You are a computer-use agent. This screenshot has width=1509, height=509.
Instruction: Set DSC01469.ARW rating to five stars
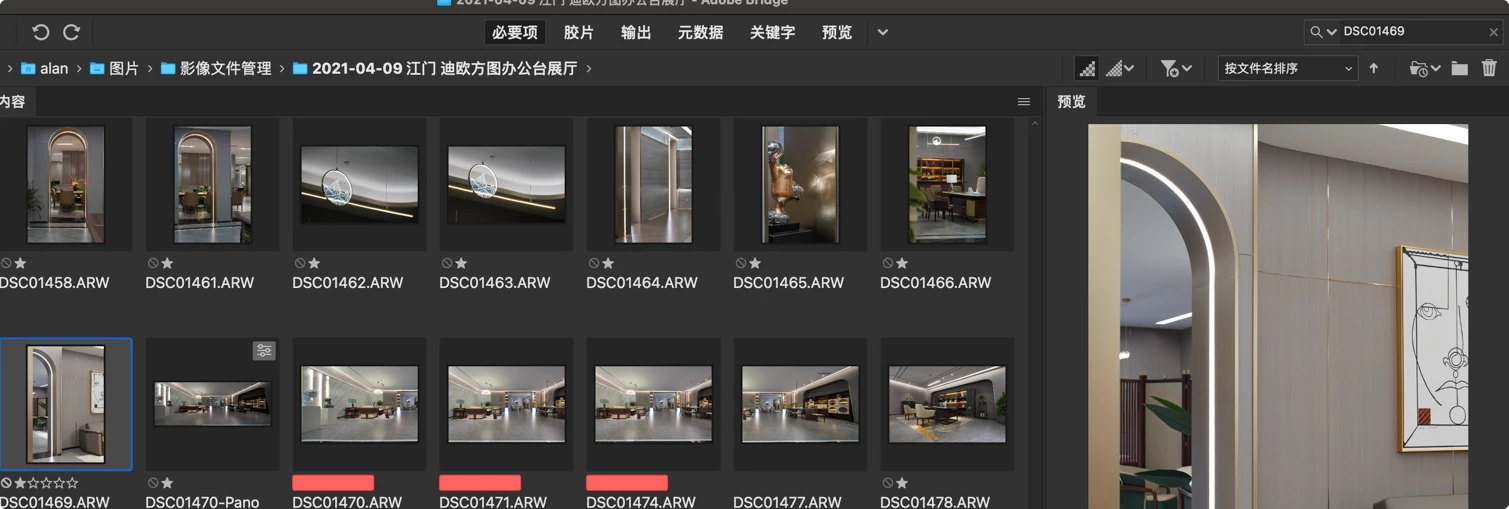coord(72,483)
